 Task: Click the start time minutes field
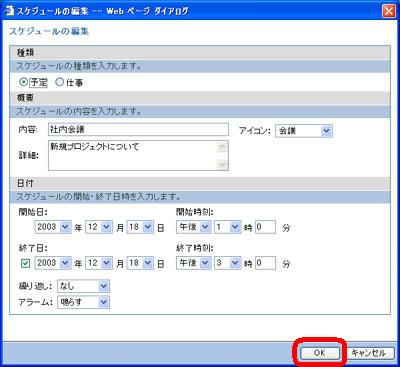(265, 227)
